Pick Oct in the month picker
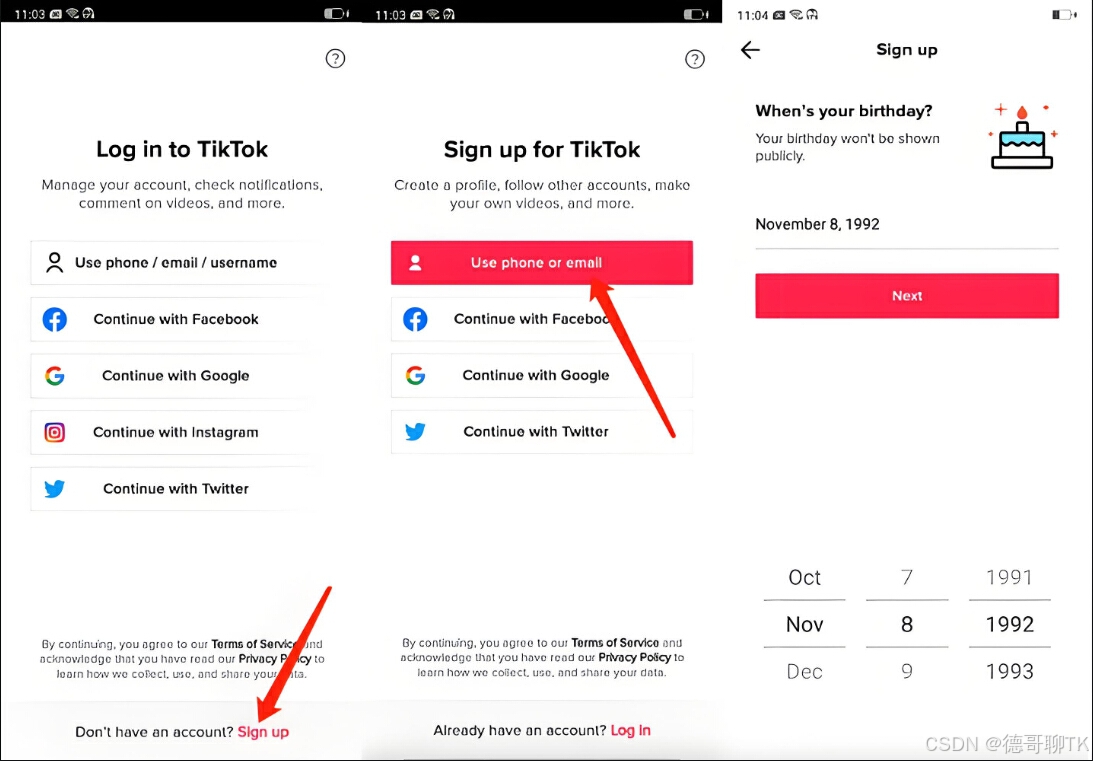Screen dimensions: 1093x761 [x=804, y=577]
